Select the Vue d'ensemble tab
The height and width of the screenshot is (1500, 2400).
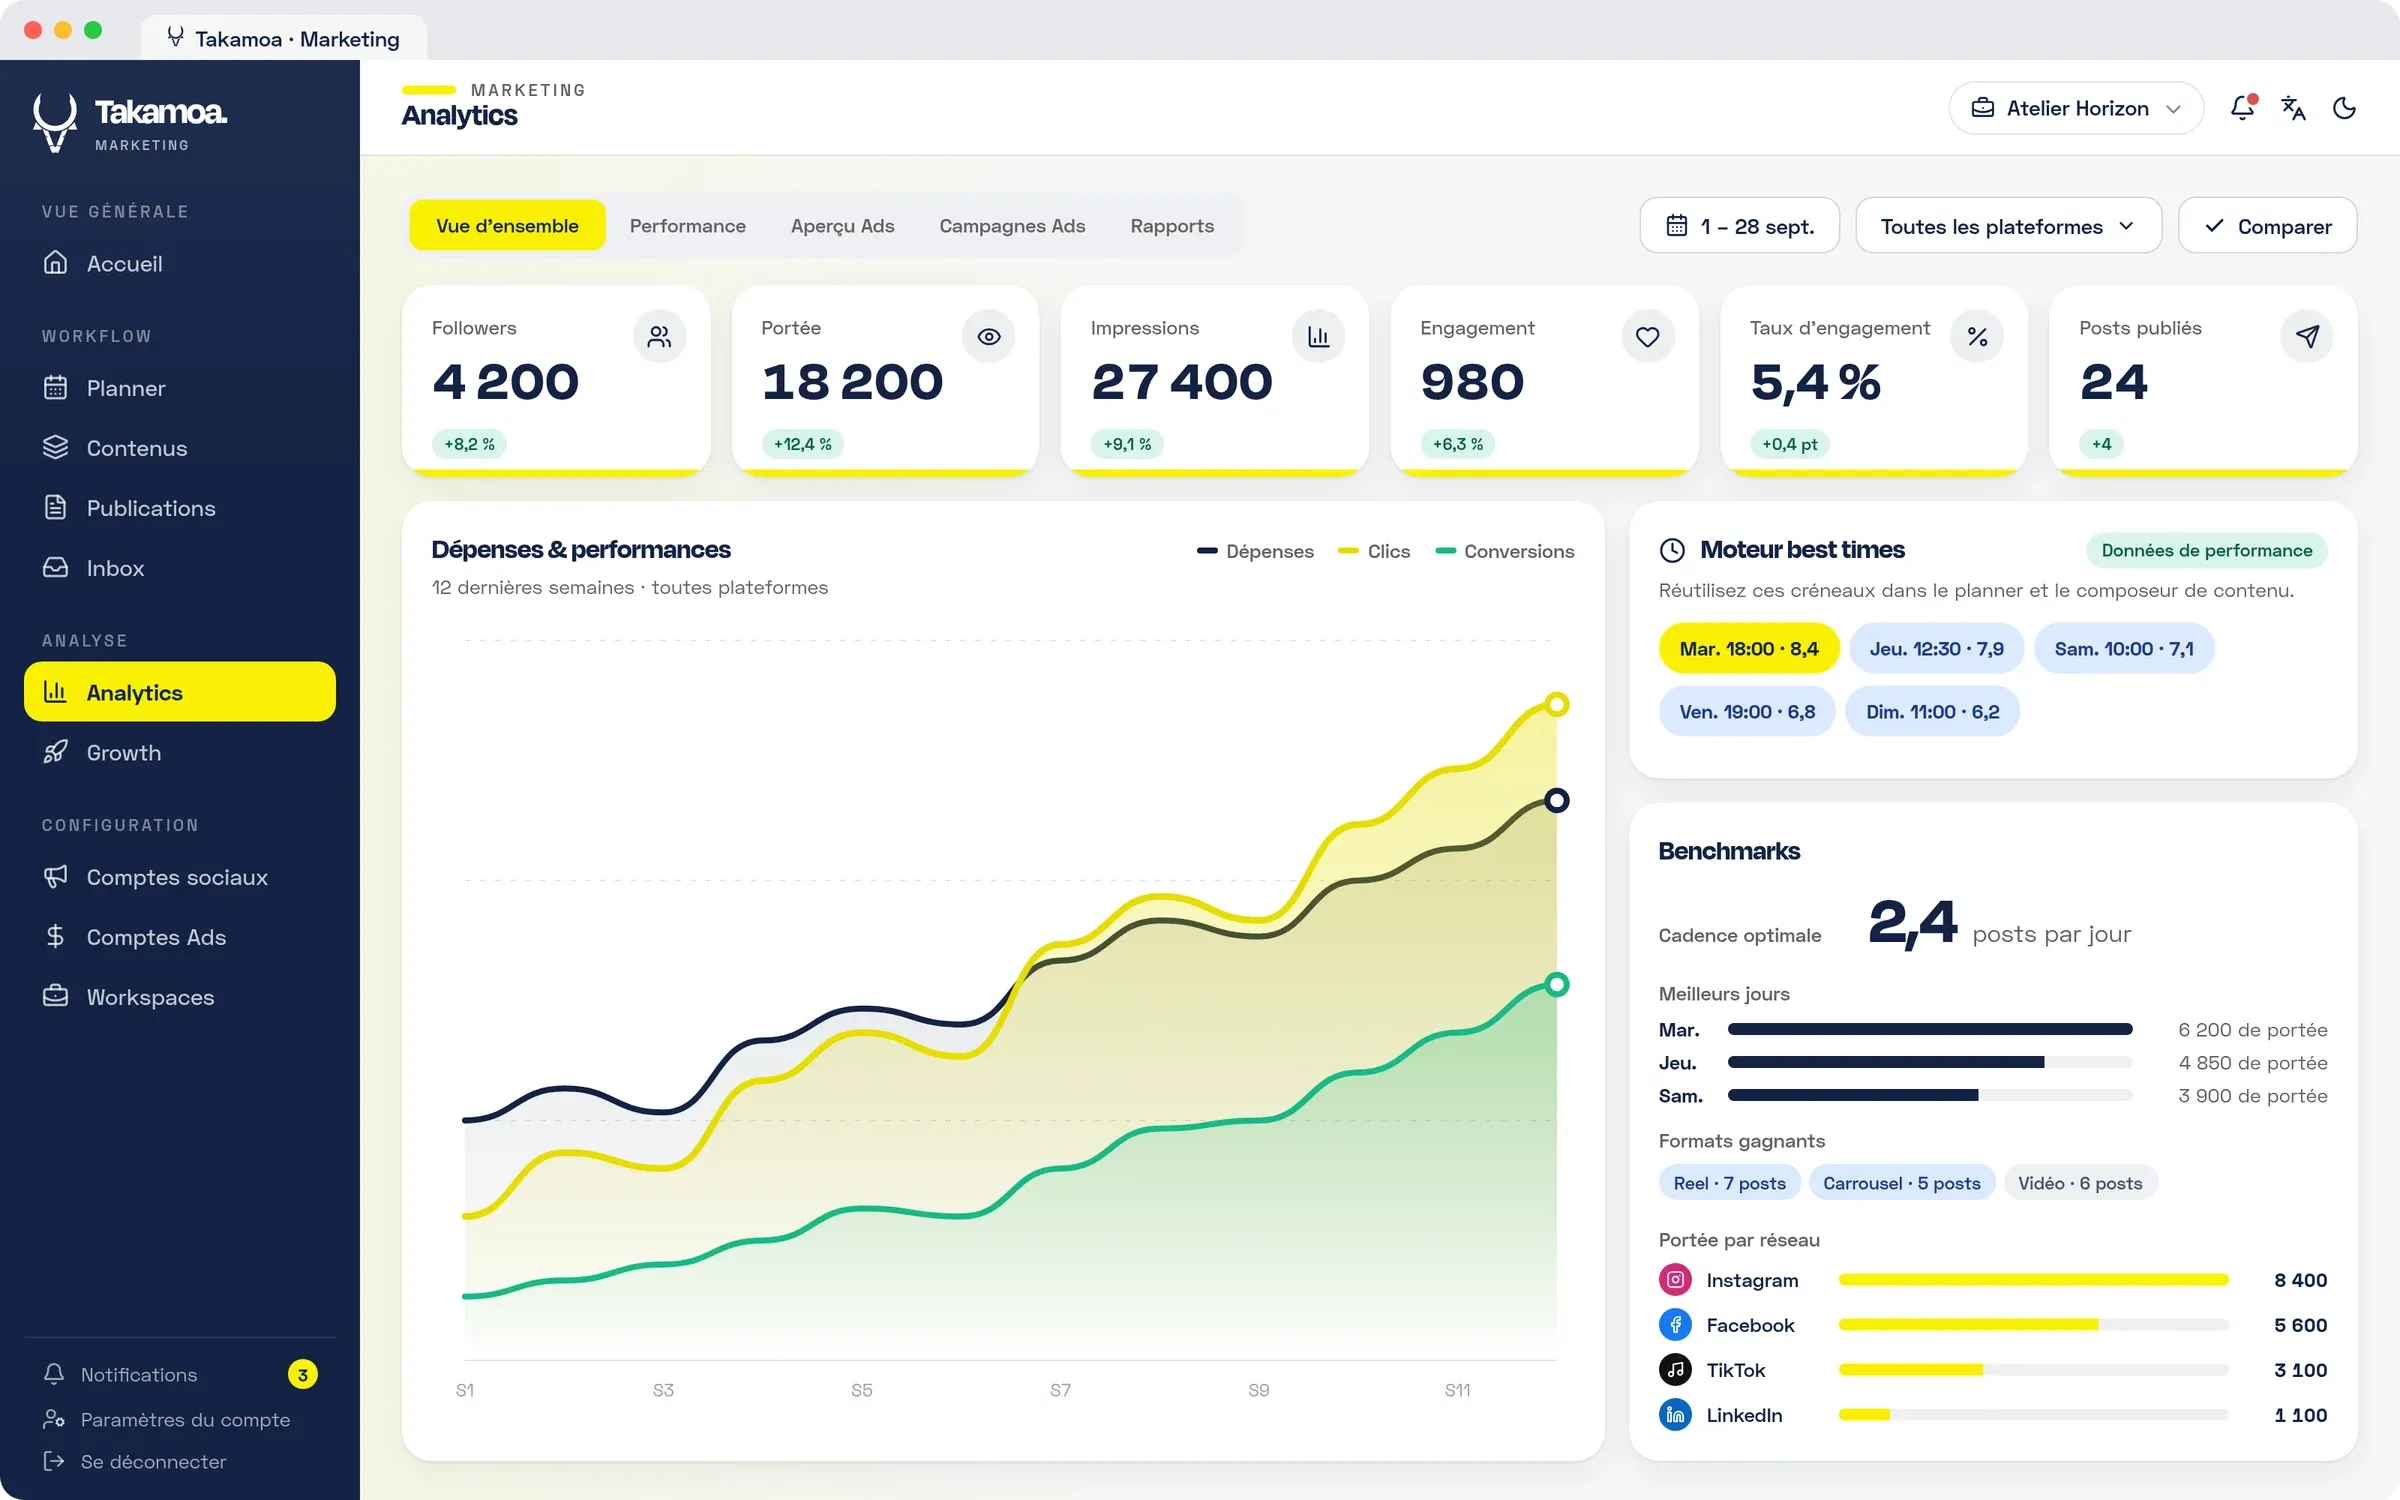507,226
